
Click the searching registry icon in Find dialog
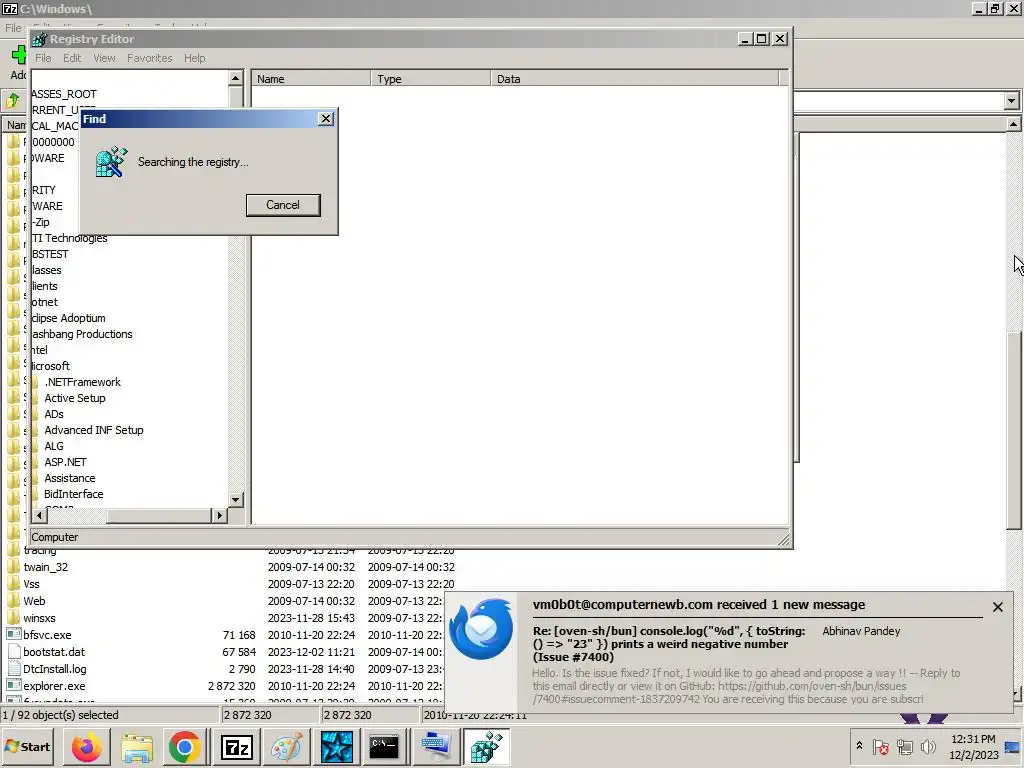(x=111, y=162)
